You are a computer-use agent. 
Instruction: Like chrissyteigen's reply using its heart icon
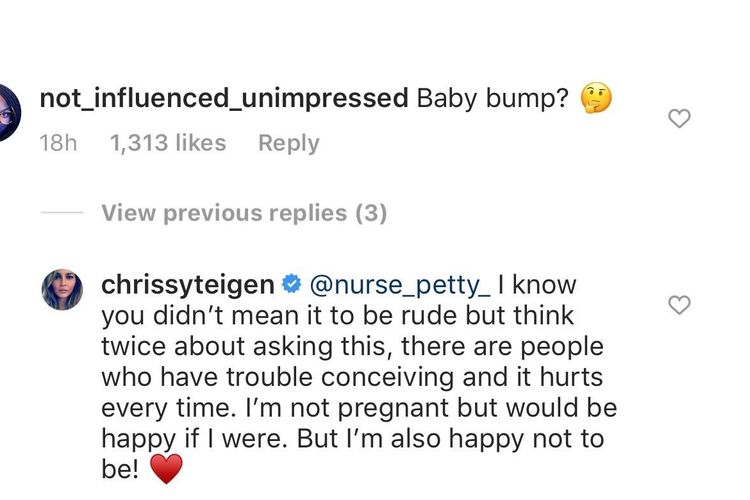click(x=679, y=304)
